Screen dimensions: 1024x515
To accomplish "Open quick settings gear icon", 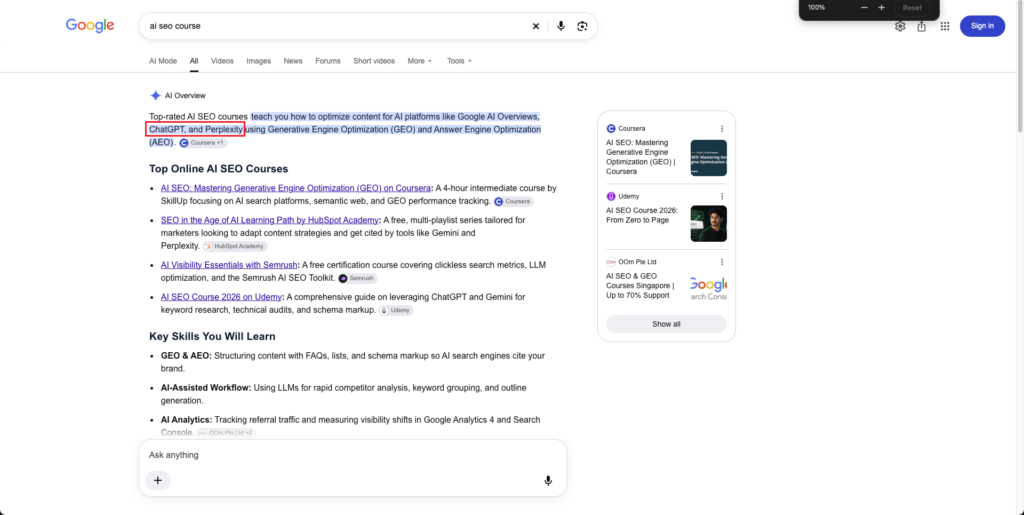I will point(900,26).
